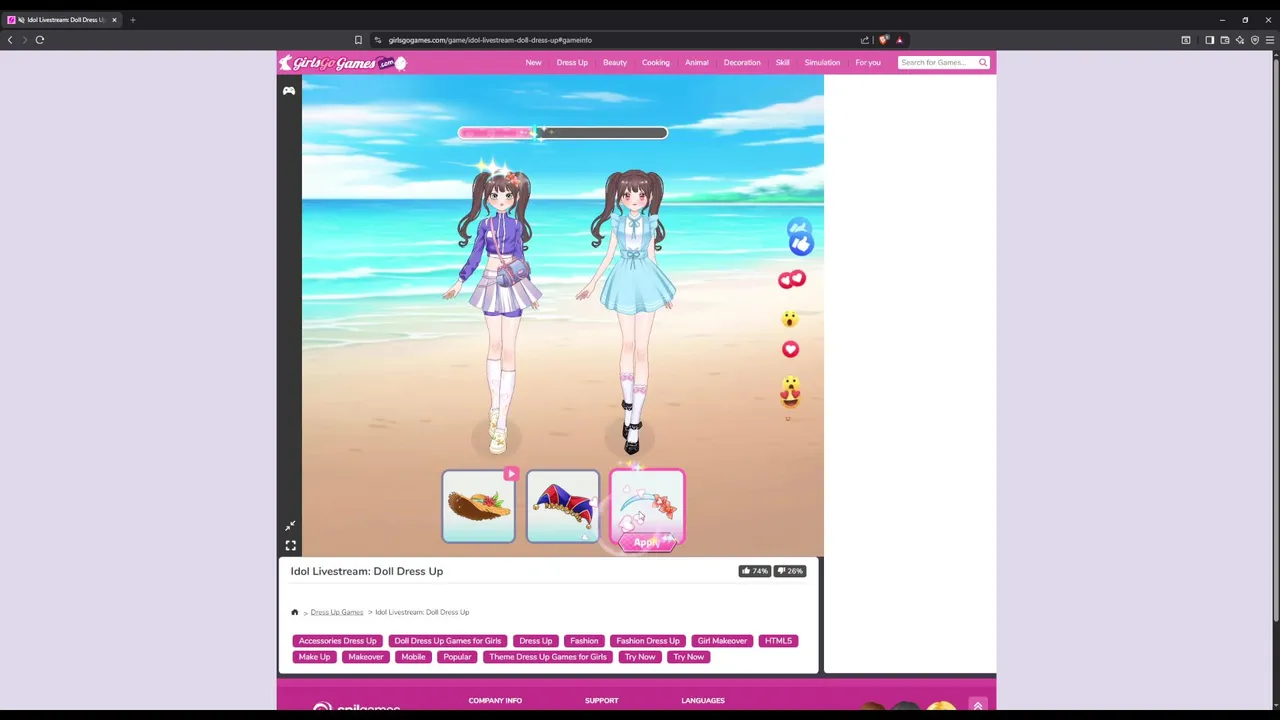
Task: Click the bookmark icon in the address bar
Action: pyautogui.click(x=358, y=40)
